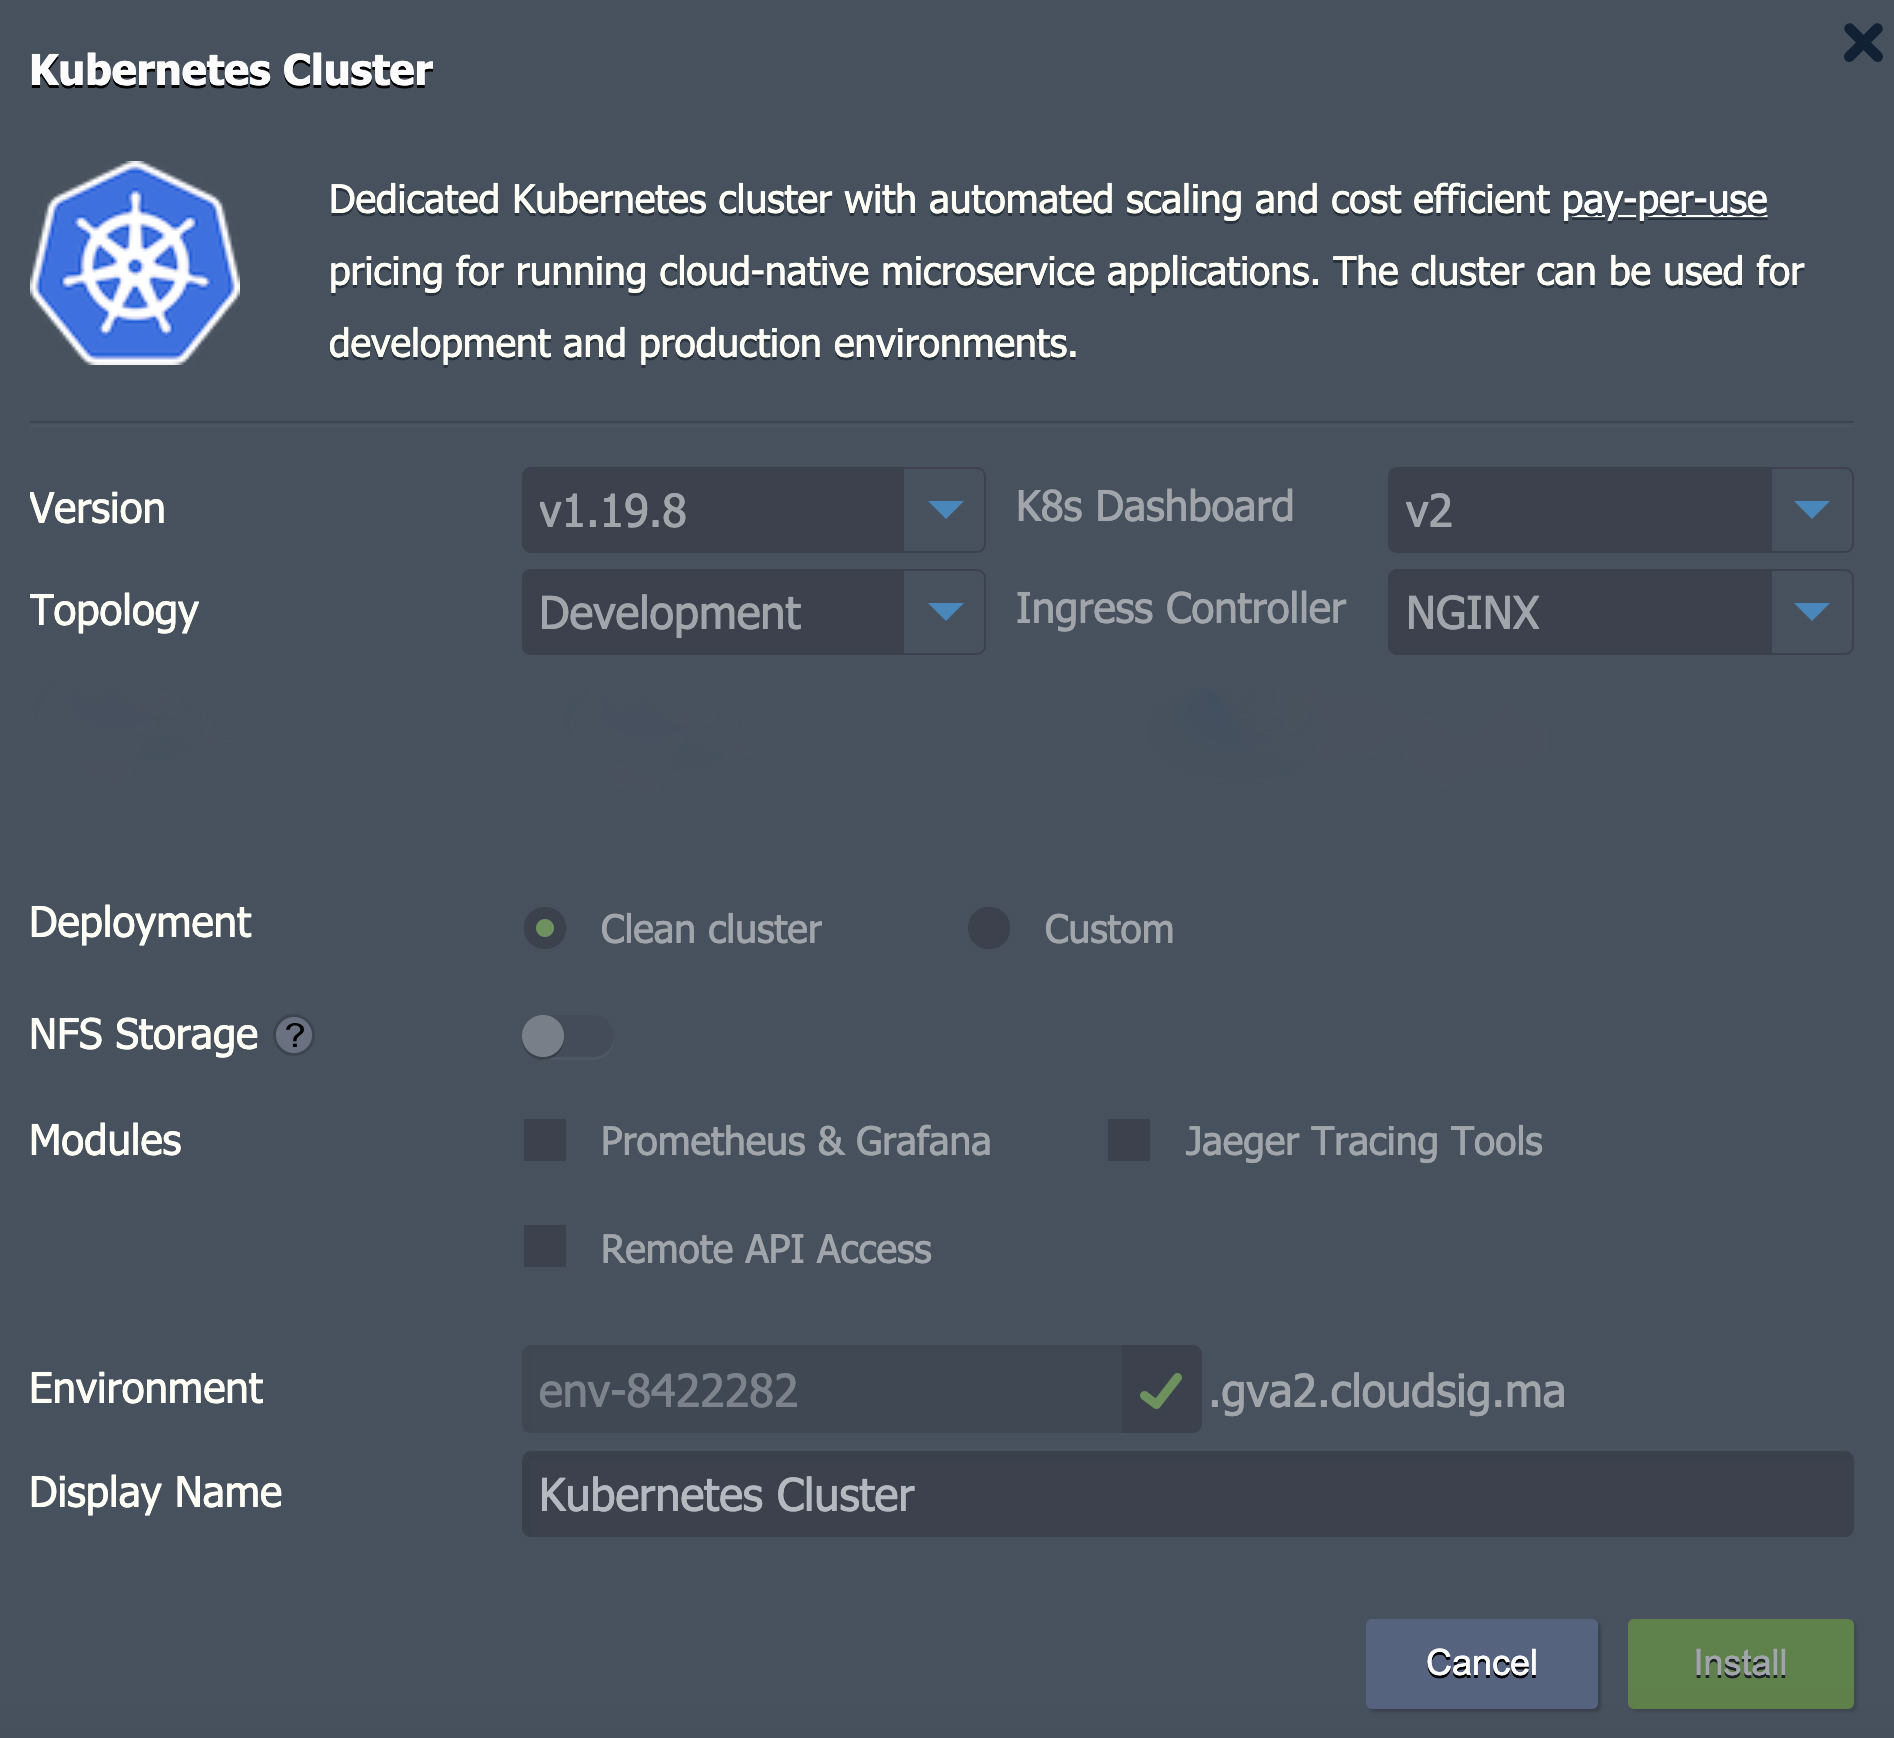Click the green checkmark validation icon

point(1161,1390)
